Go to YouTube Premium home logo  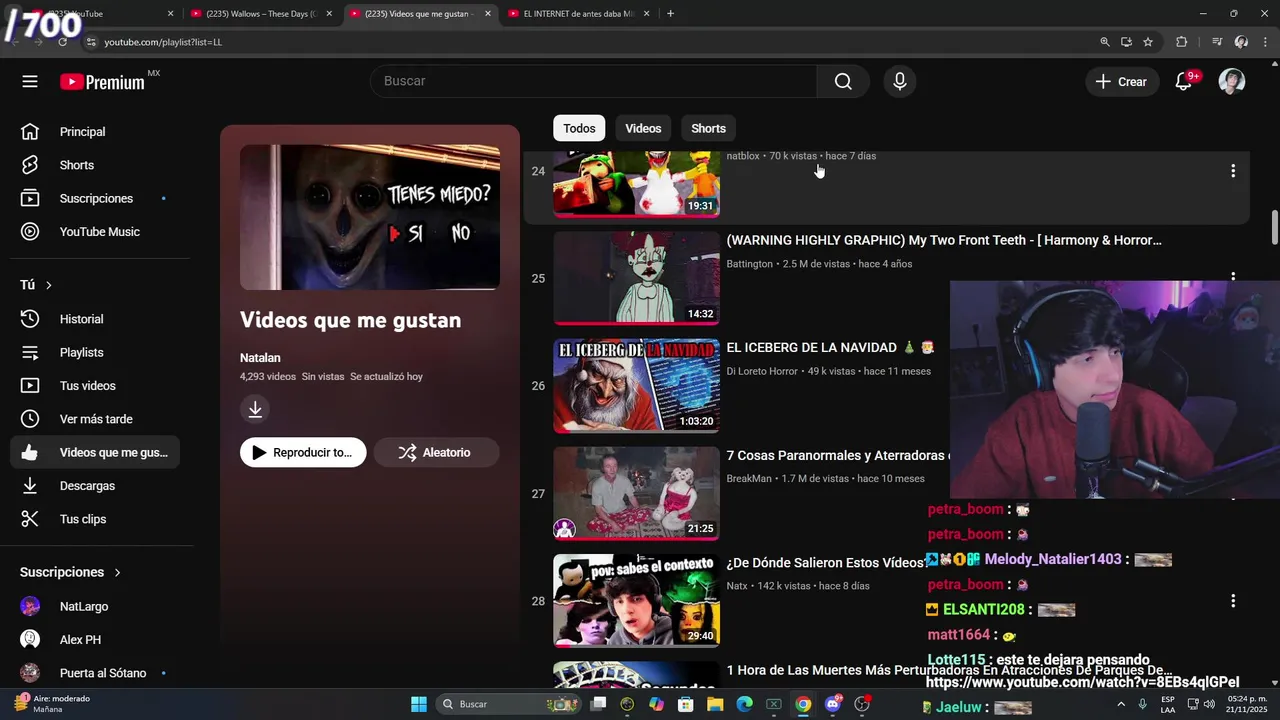click(103, 82)
